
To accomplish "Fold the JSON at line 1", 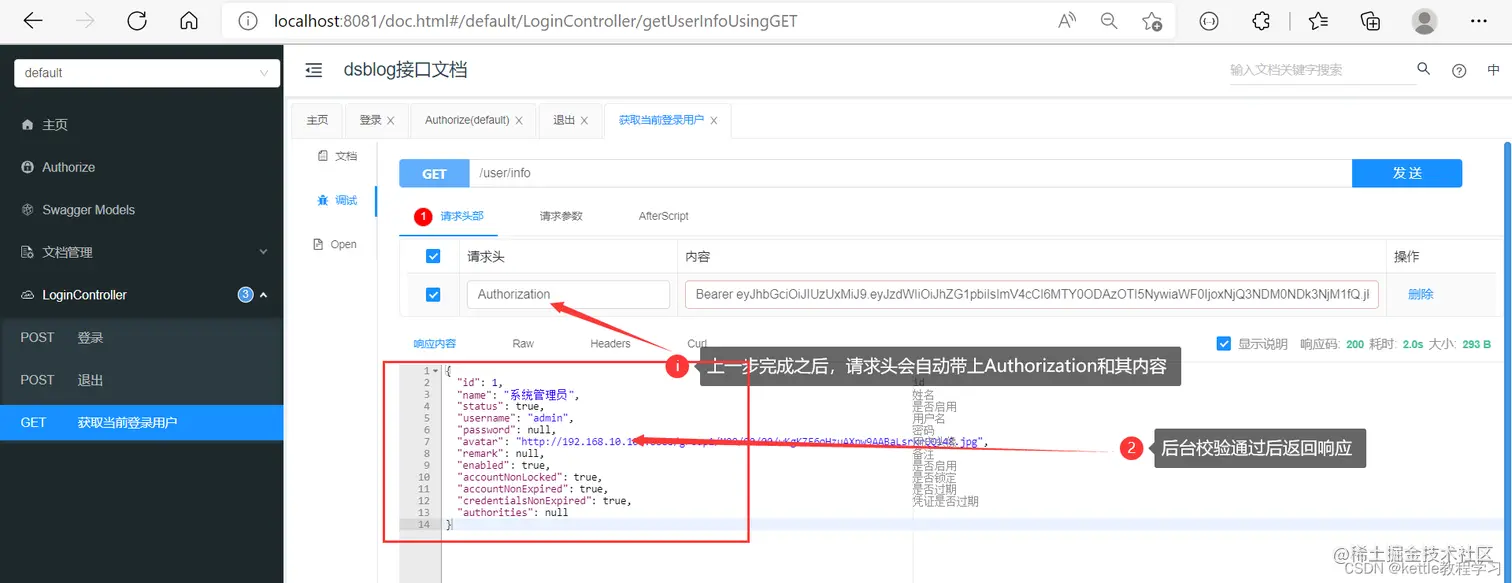I will (434, 371).
